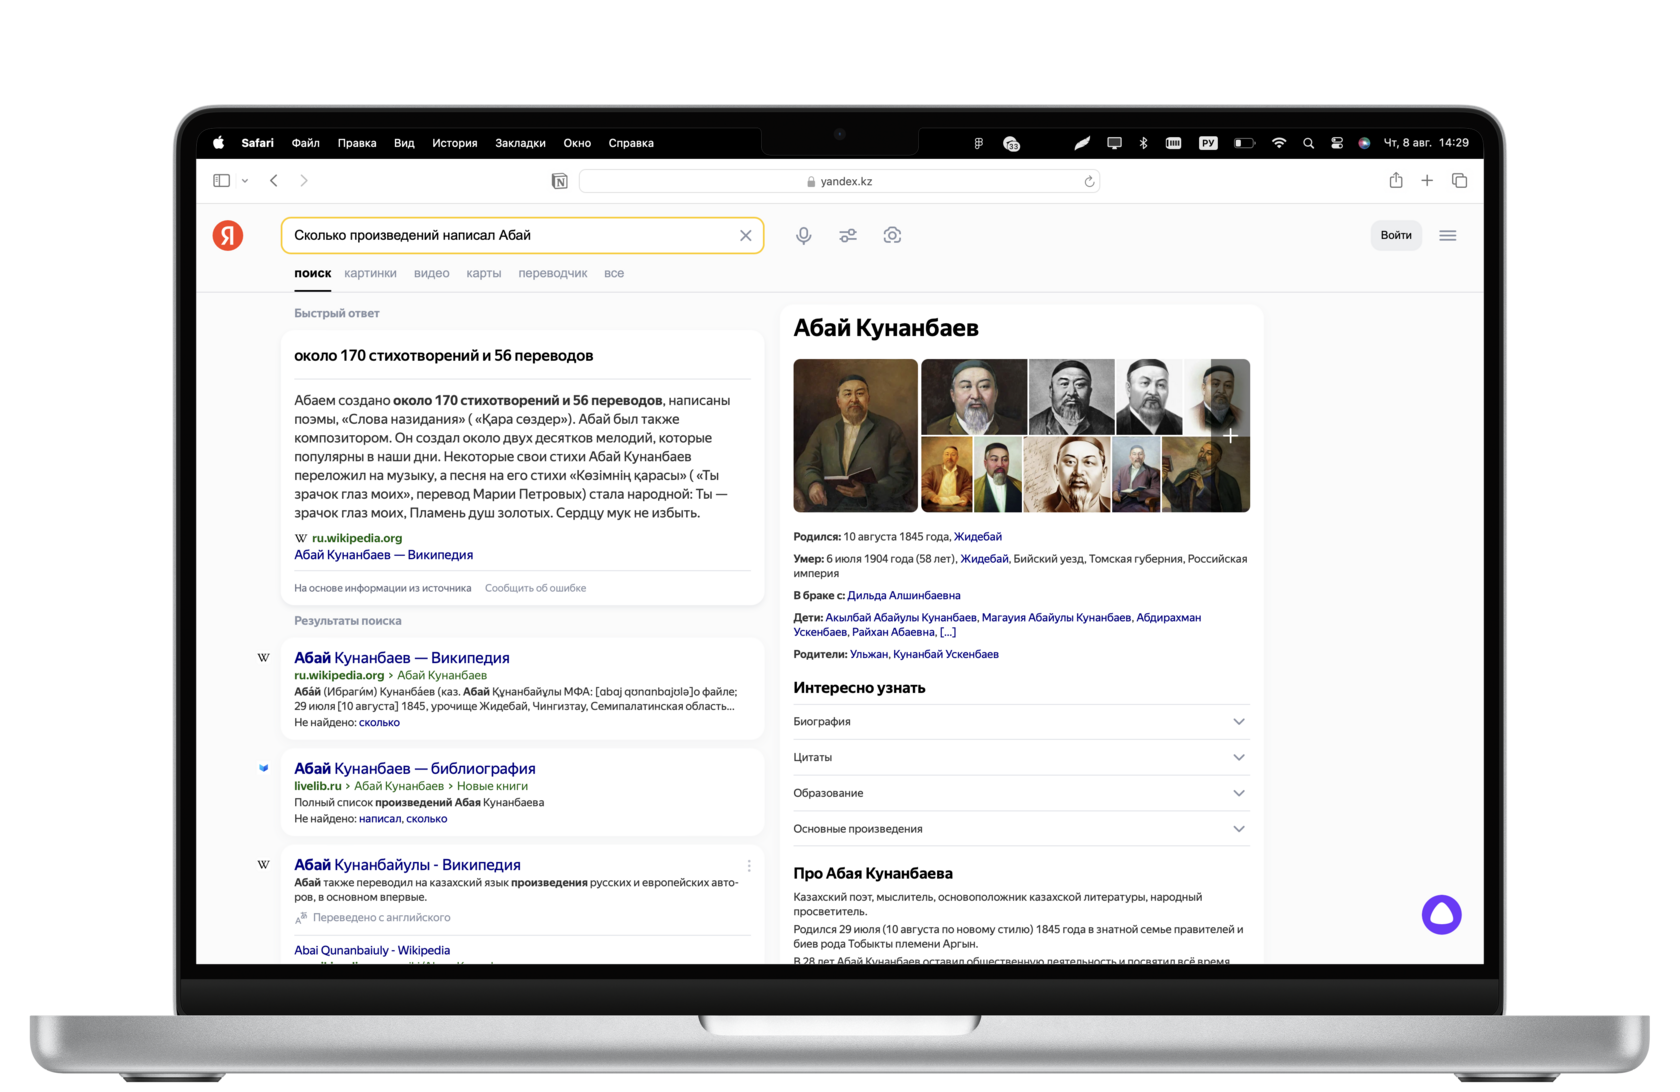Image resolution: width=1680 pixels, height=1092 pixels.
Task: Click the Yandex logo icon
Action: click(x=228, y=235)
